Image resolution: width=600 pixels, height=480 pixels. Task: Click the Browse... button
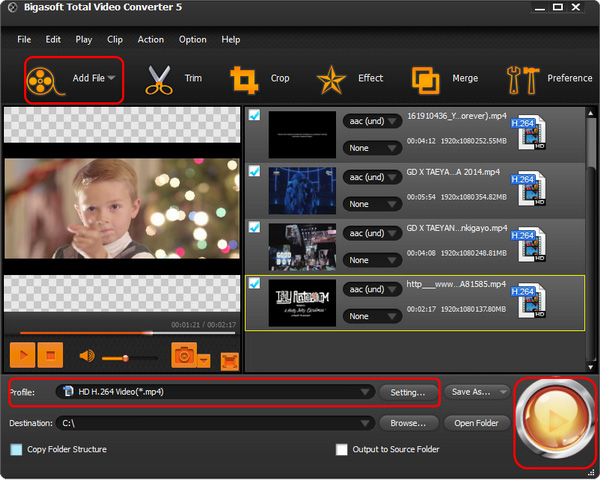[408, 423]
